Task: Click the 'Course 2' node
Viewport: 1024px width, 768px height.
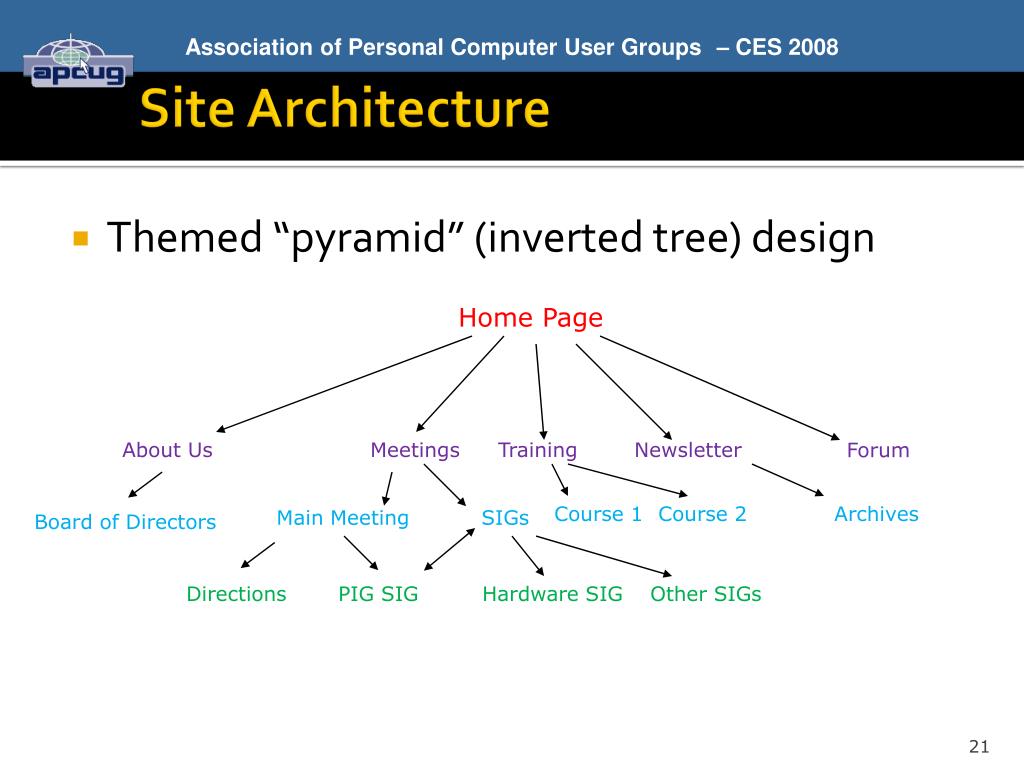Action: [702, 514]
